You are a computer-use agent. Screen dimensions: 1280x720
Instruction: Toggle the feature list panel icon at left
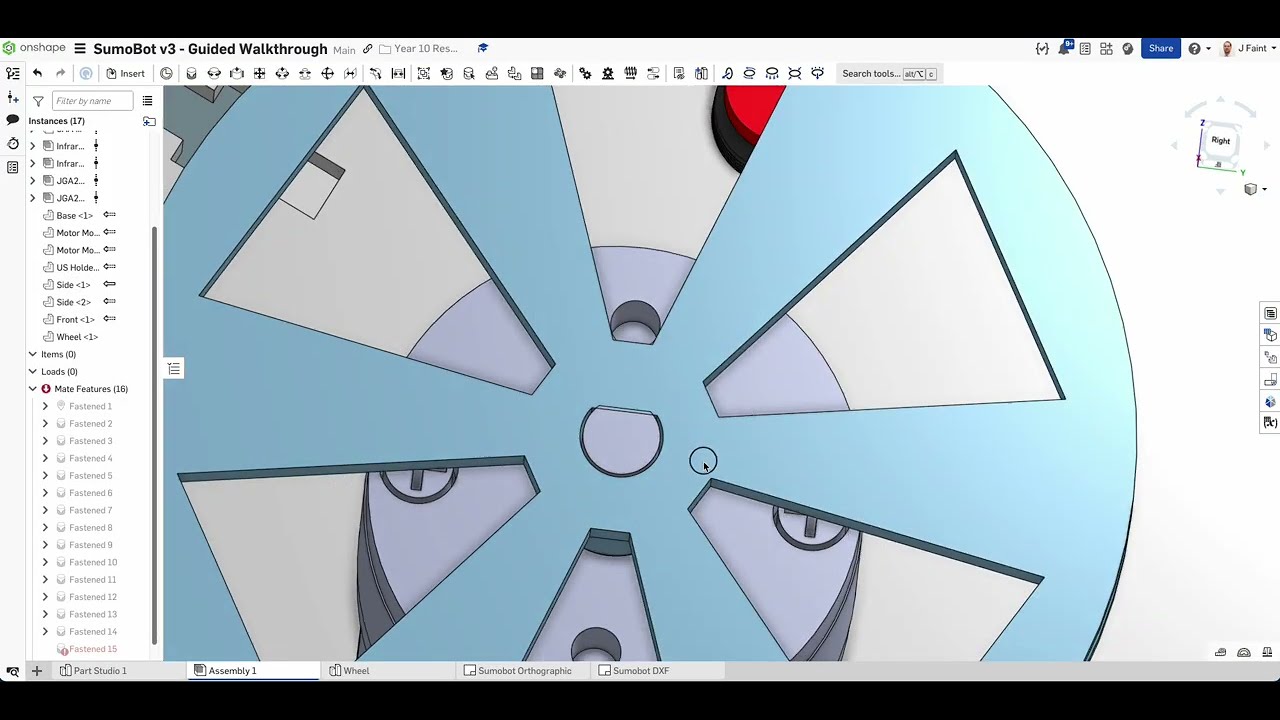[x=12, y=73]
